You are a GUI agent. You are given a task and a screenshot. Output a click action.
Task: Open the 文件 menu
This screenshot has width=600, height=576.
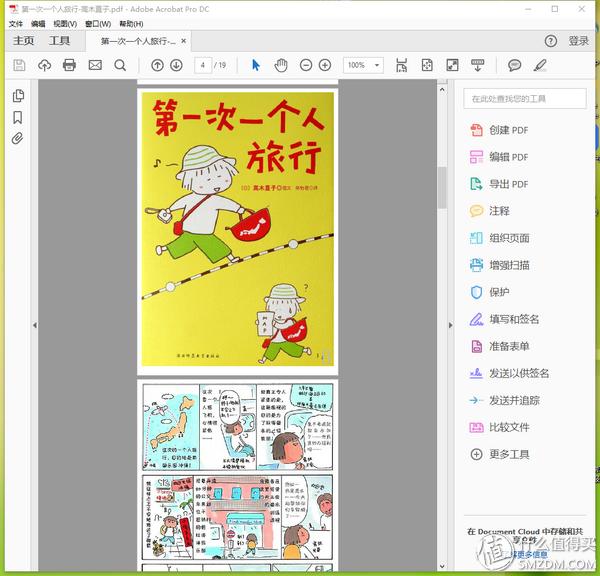point(16,24)
